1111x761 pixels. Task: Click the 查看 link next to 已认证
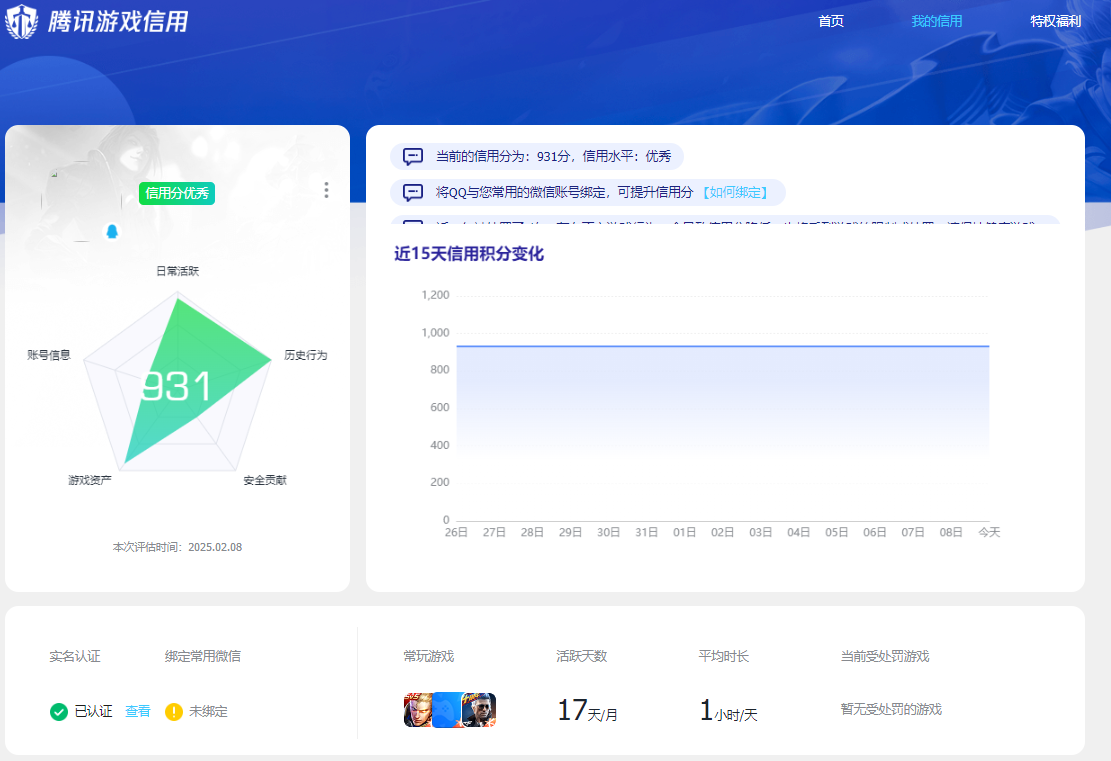pyautogui.click(x=137, y=711)
